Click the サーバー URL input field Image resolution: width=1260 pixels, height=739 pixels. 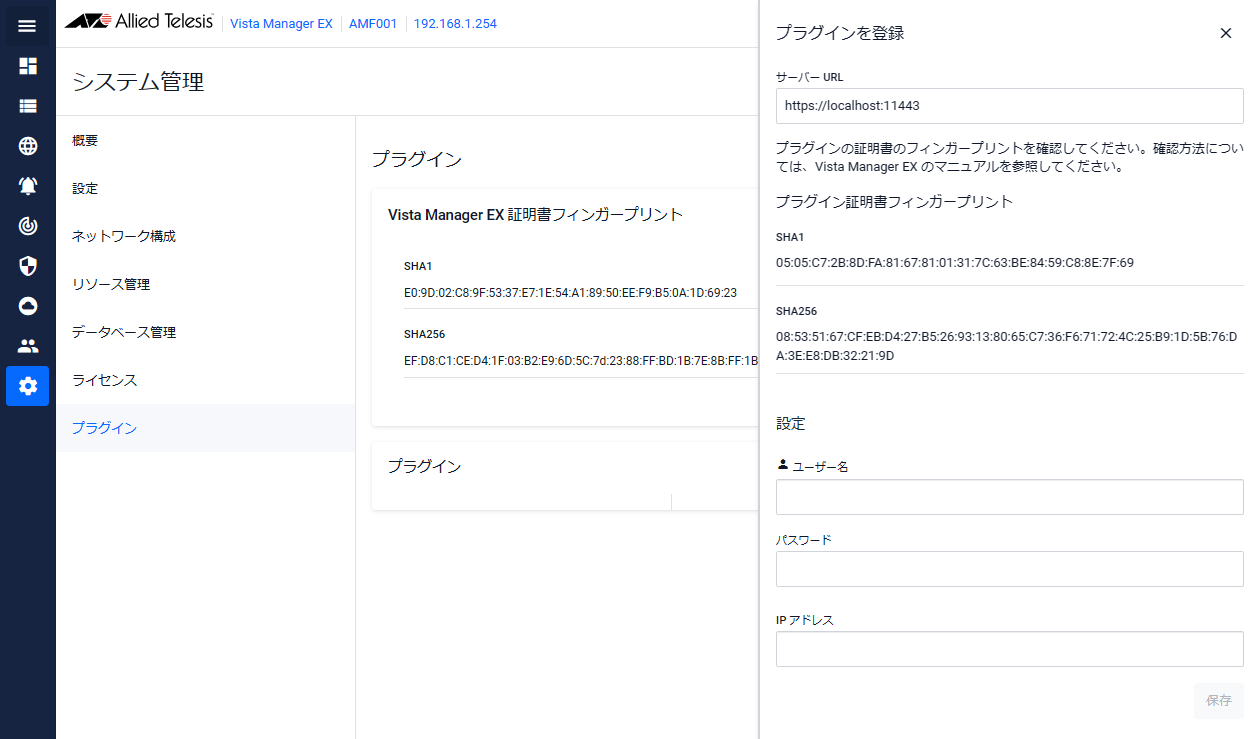1009,105
